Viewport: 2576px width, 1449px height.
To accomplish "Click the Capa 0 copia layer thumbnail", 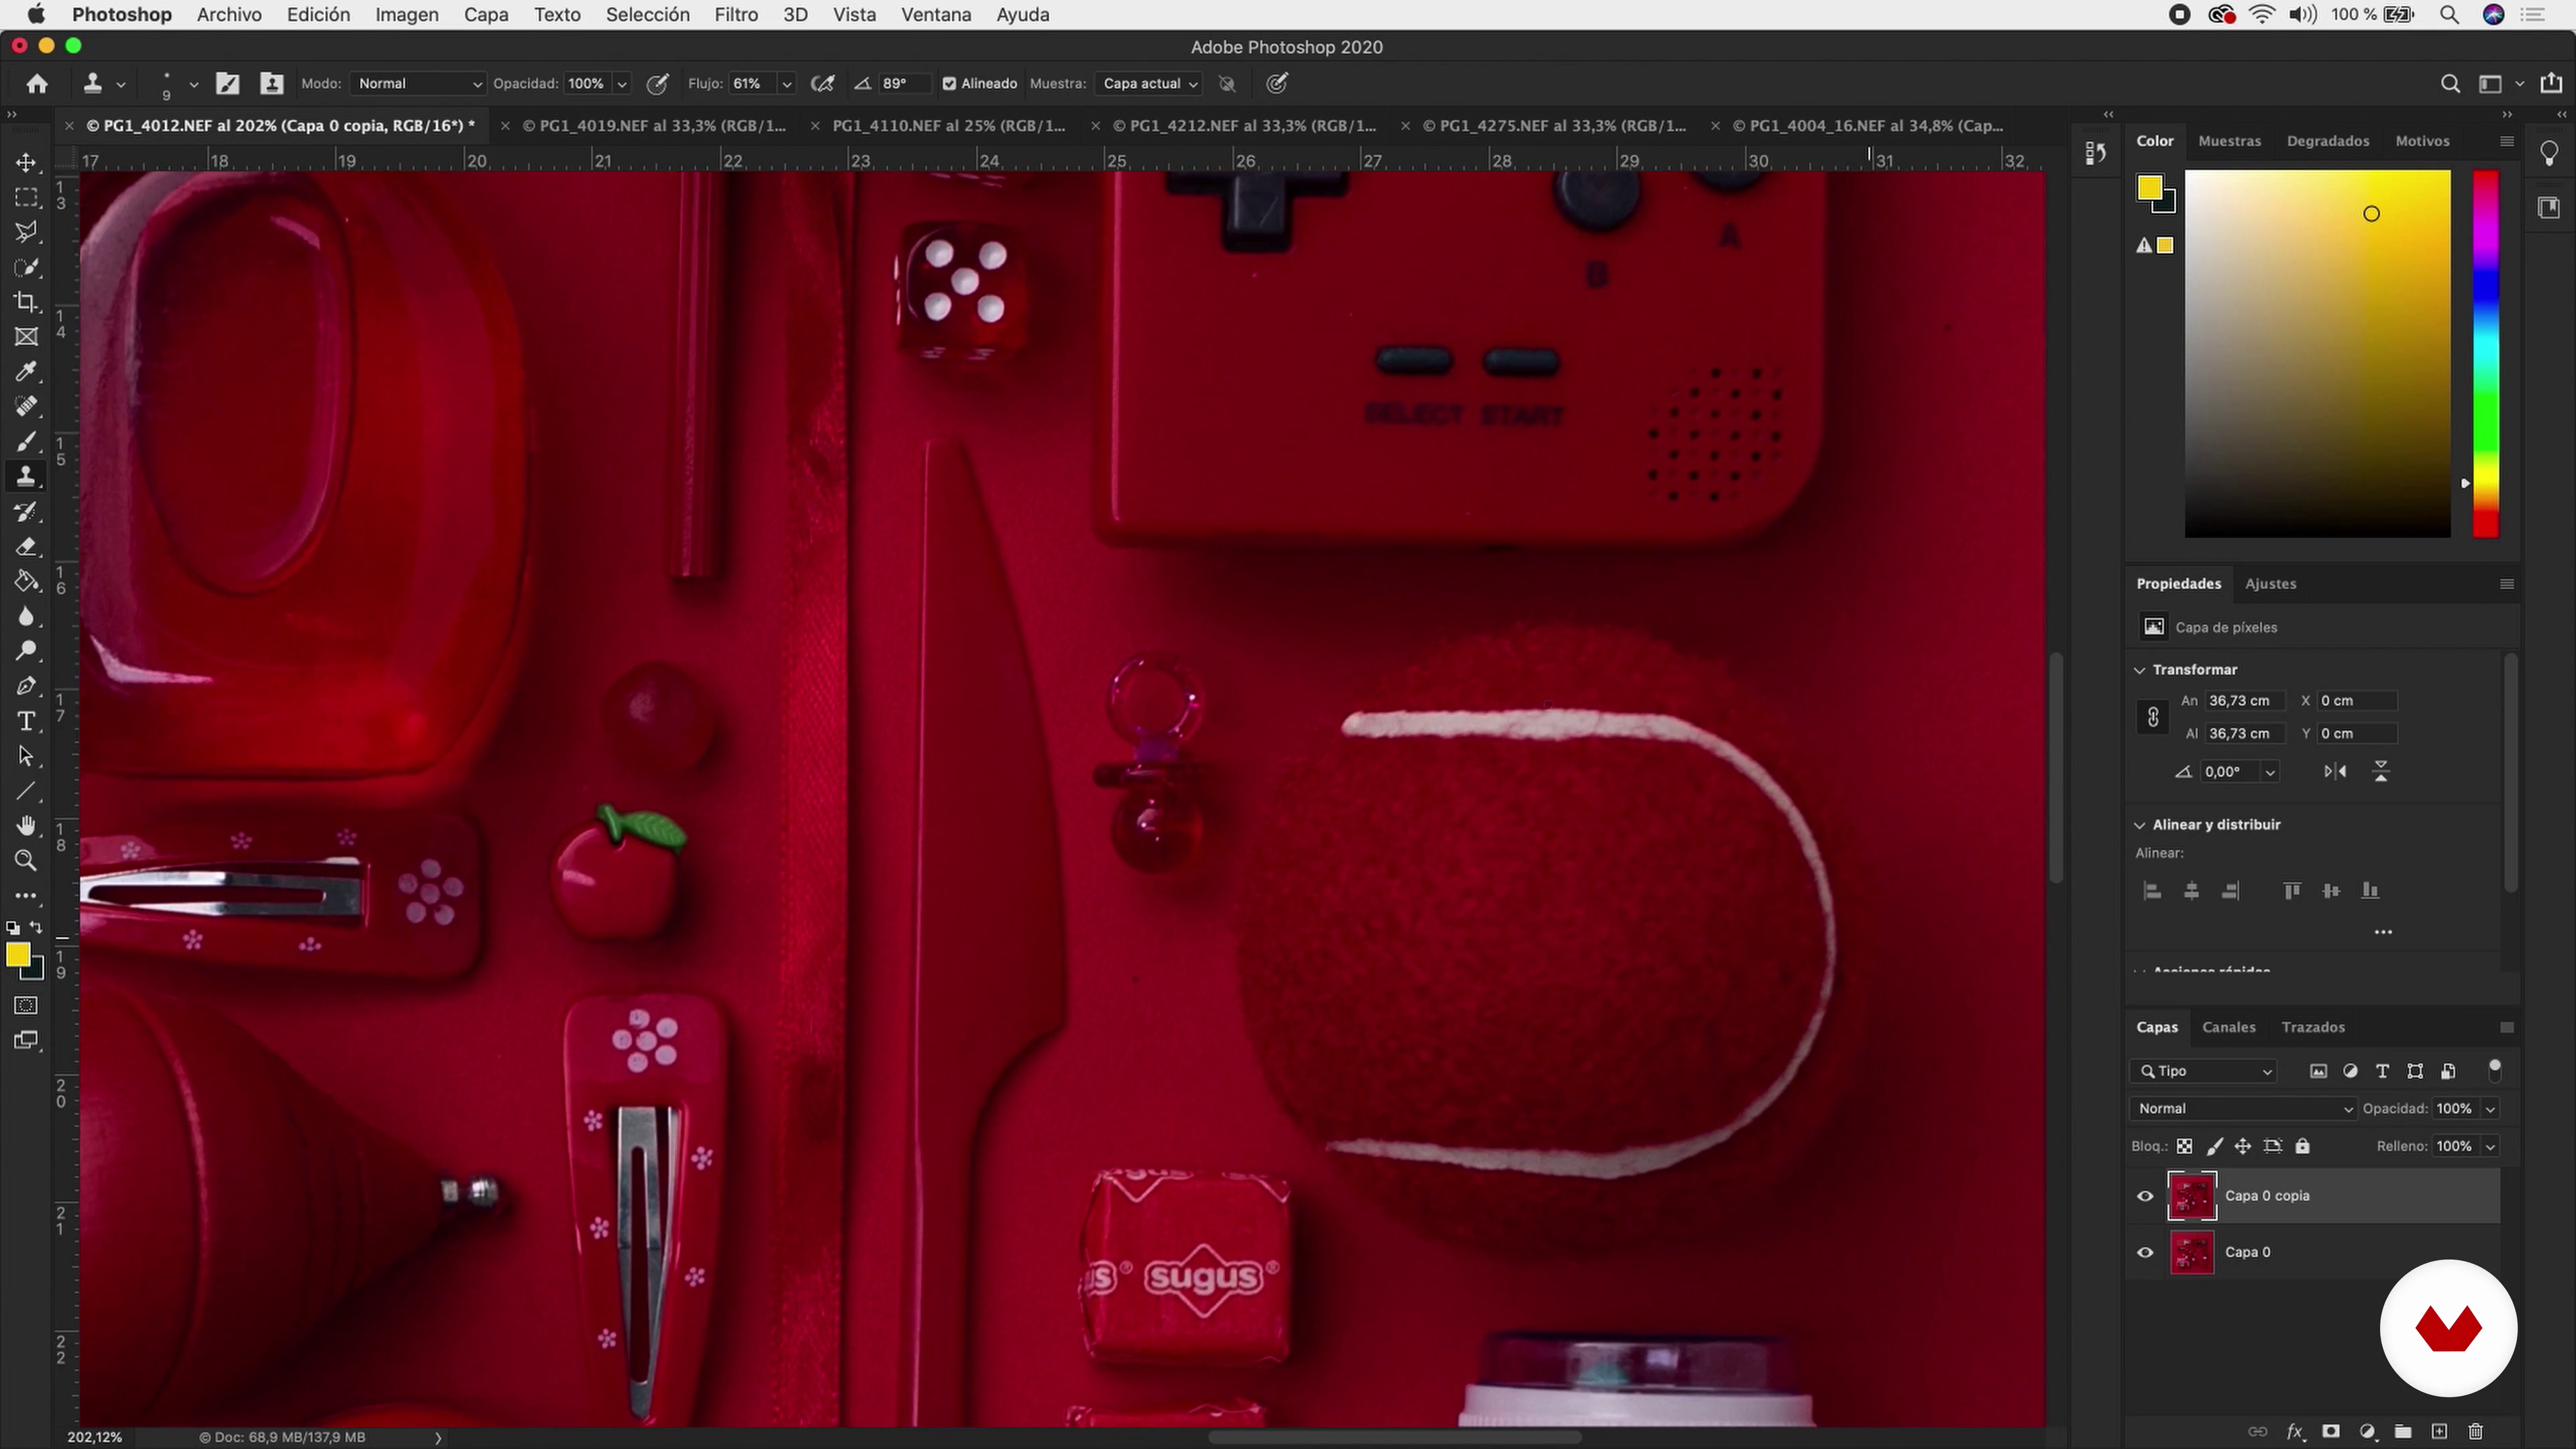I will pyautogui.click(x=2191, y=1196).
